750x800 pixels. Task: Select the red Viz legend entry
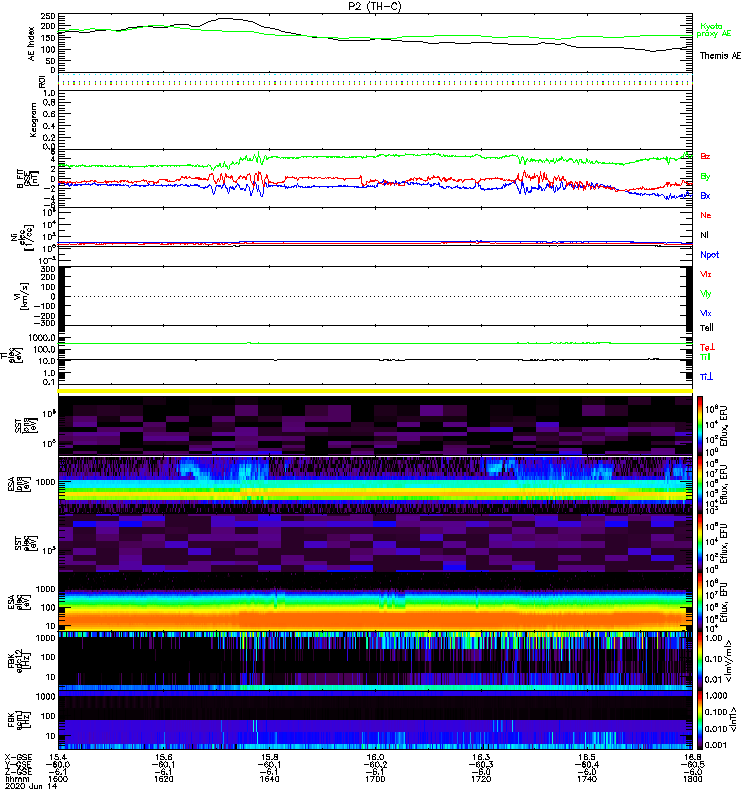(706, 274)
